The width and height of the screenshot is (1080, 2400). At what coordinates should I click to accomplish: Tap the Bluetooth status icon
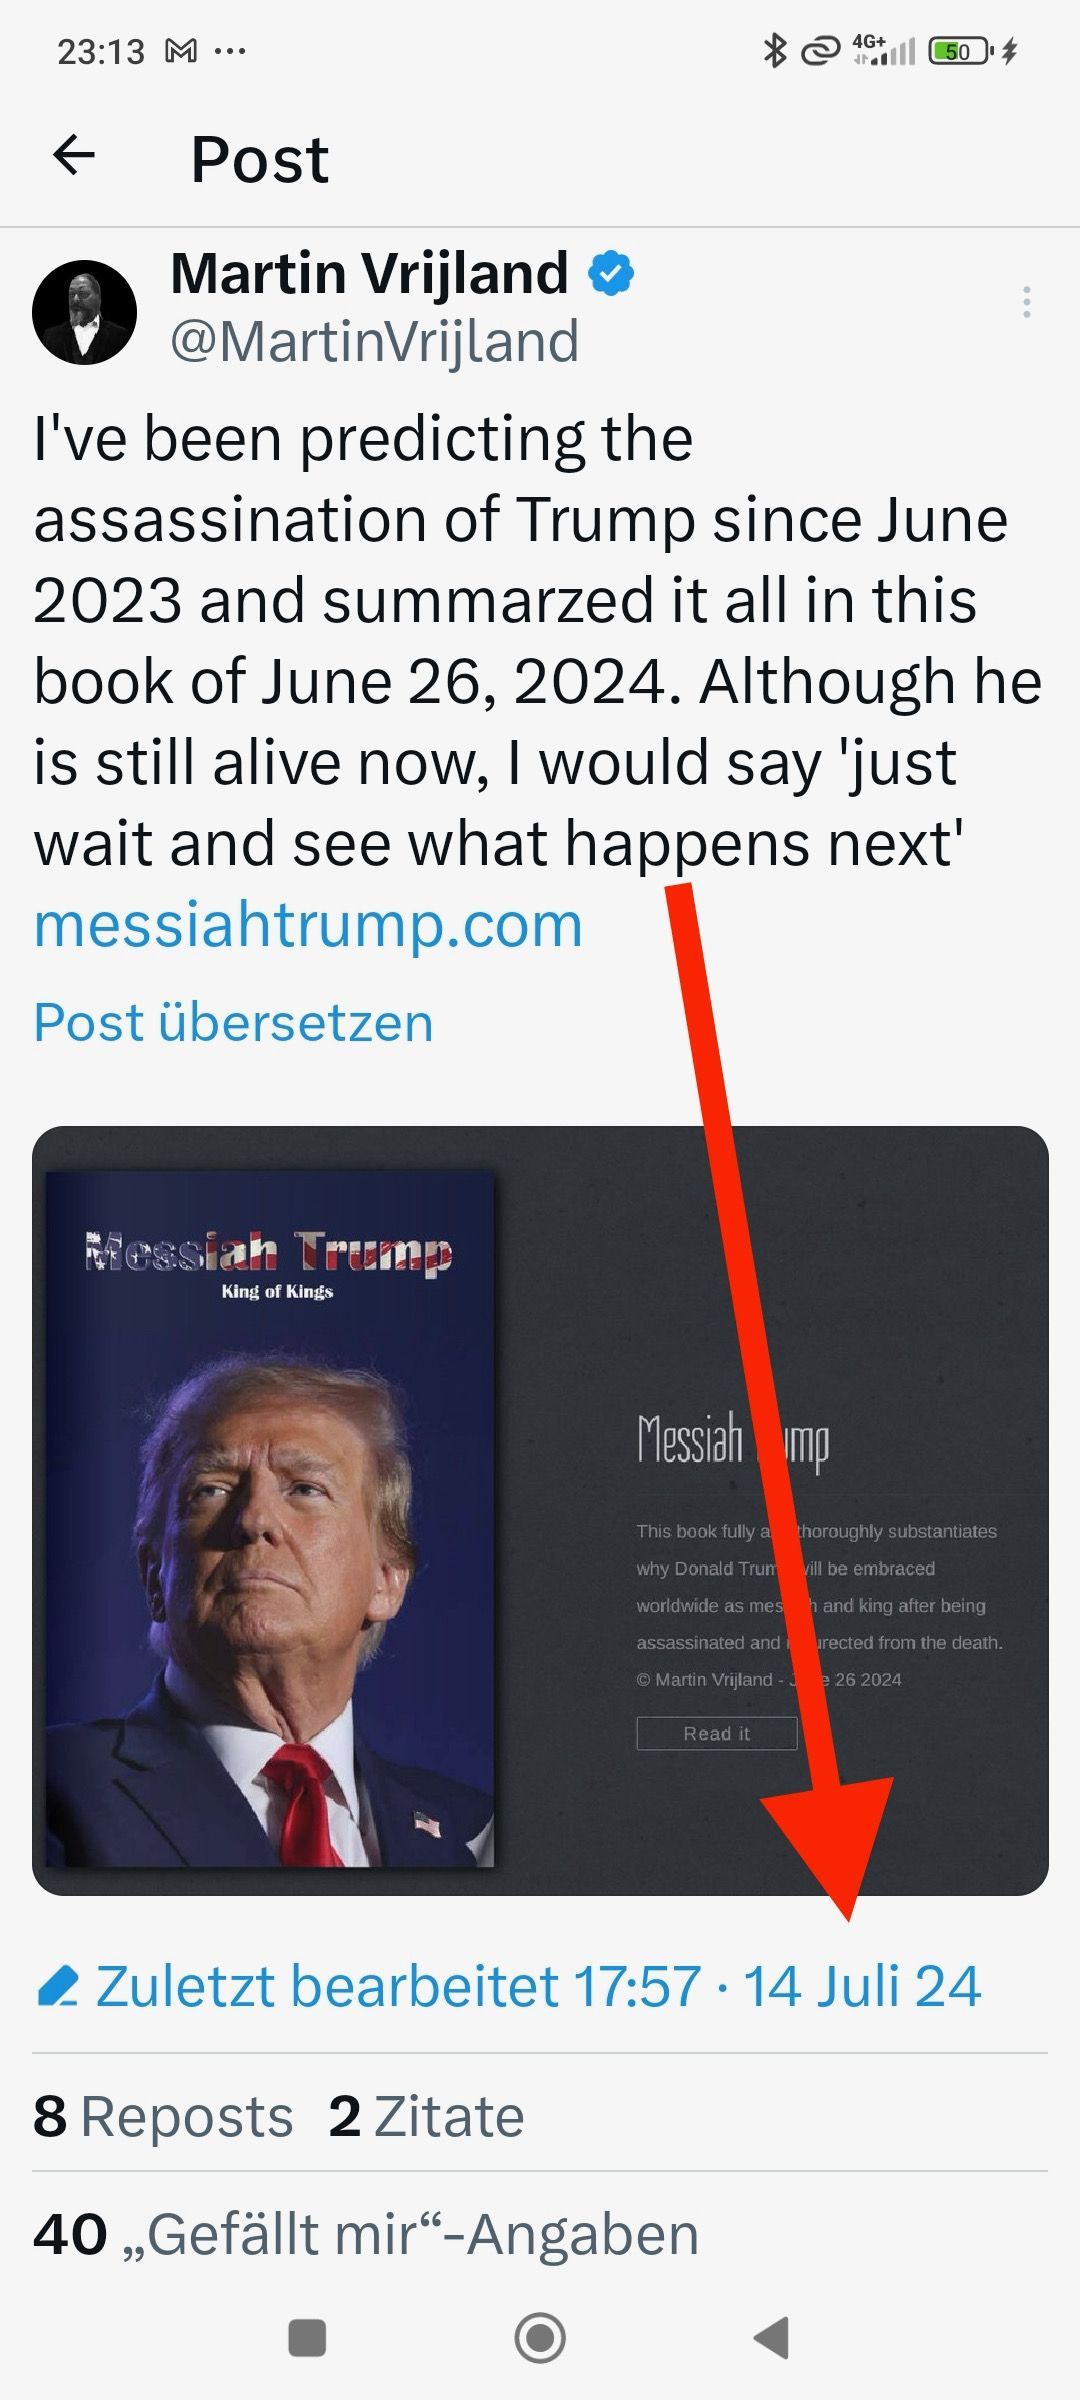(x=774, y=50)
